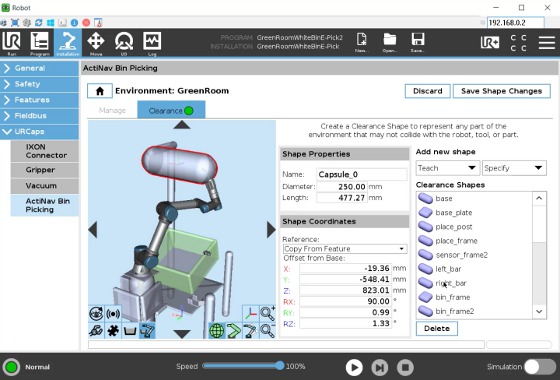The image size is (560, 380).
Task: Click the UR+ icon in the header
Action: pyautogui.click(x=490, y=42)
